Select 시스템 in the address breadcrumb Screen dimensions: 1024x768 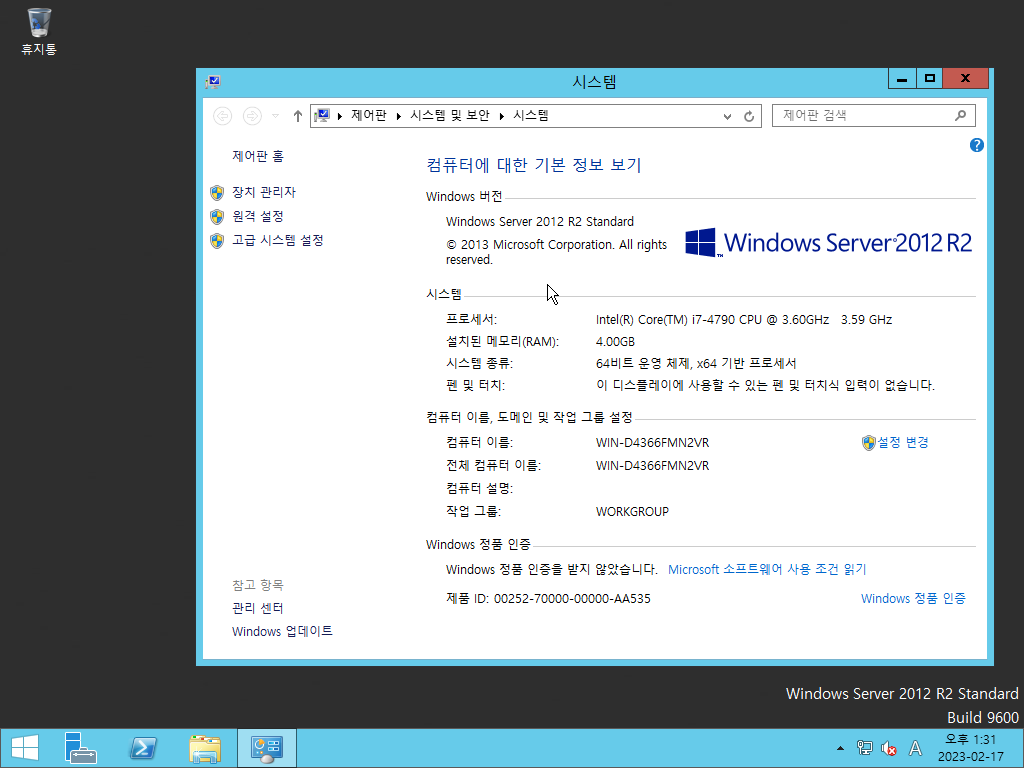point(530,116)
